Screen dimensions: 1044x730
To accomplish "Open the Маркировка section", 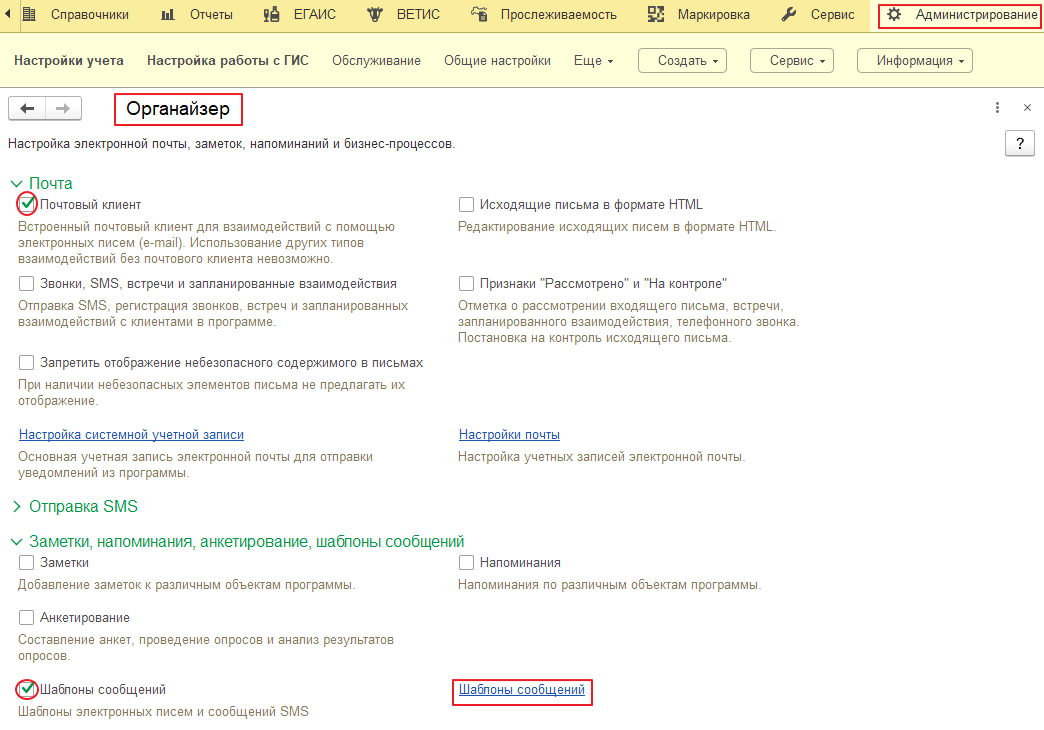I will coord(699,15).
